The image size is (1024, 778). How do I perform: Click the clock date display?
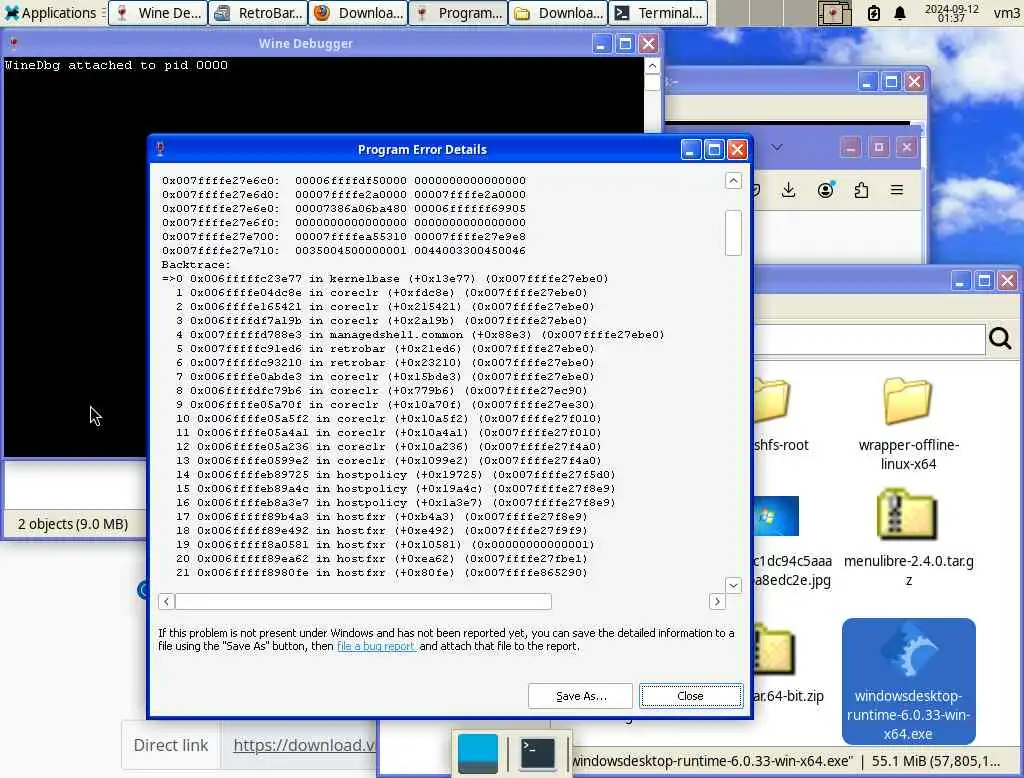coord(951,13)
